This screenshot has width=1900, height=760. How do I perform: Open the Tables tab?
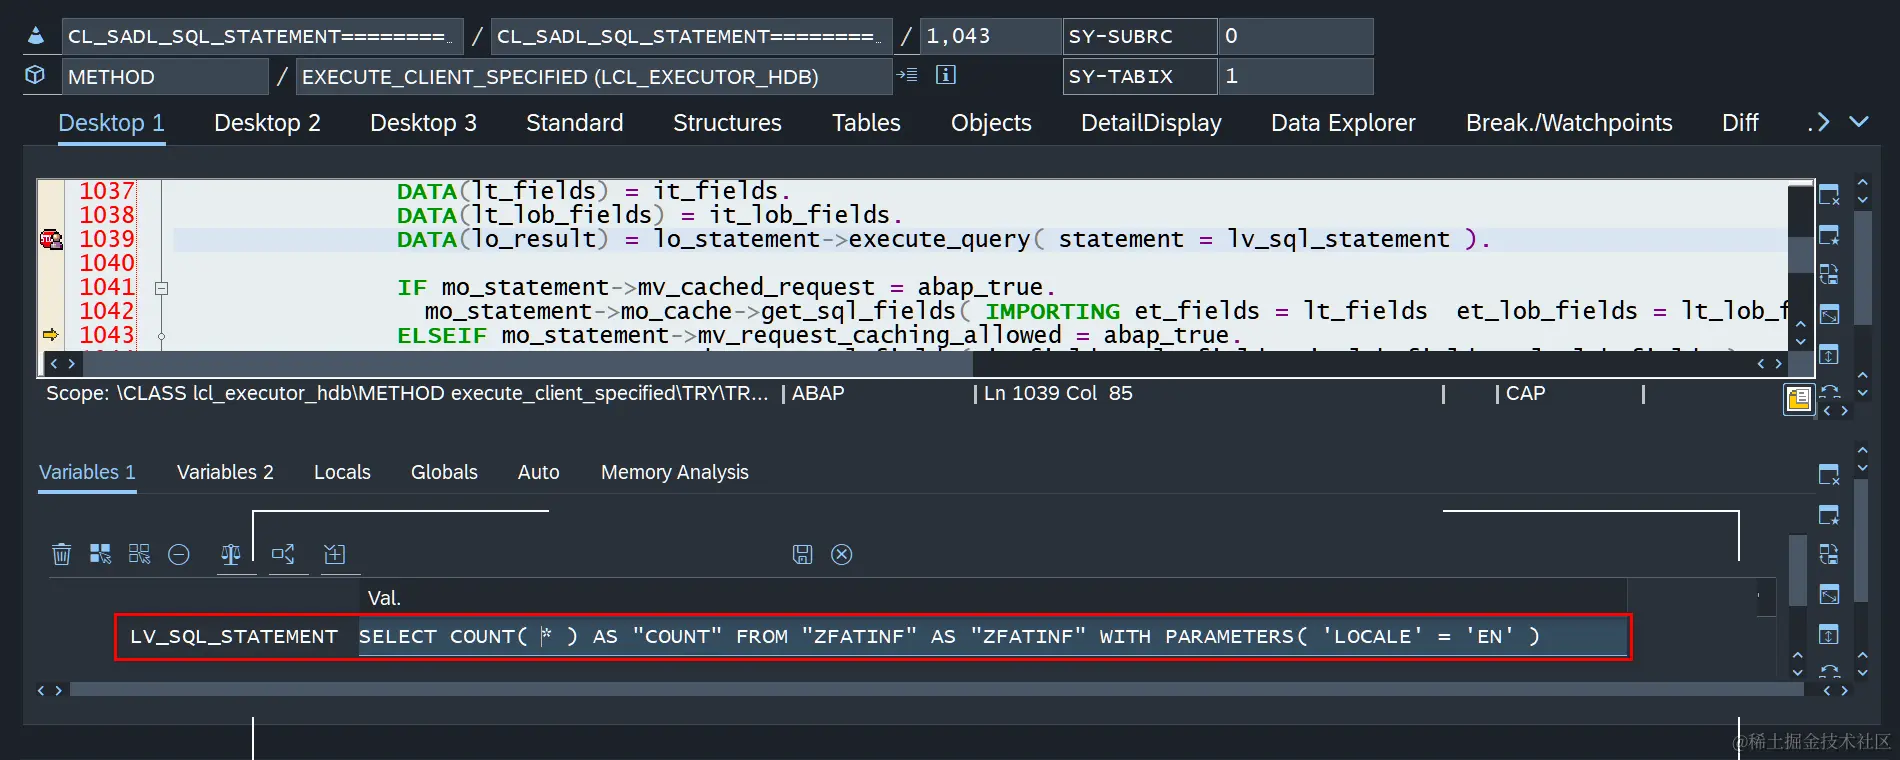[866, 123]
